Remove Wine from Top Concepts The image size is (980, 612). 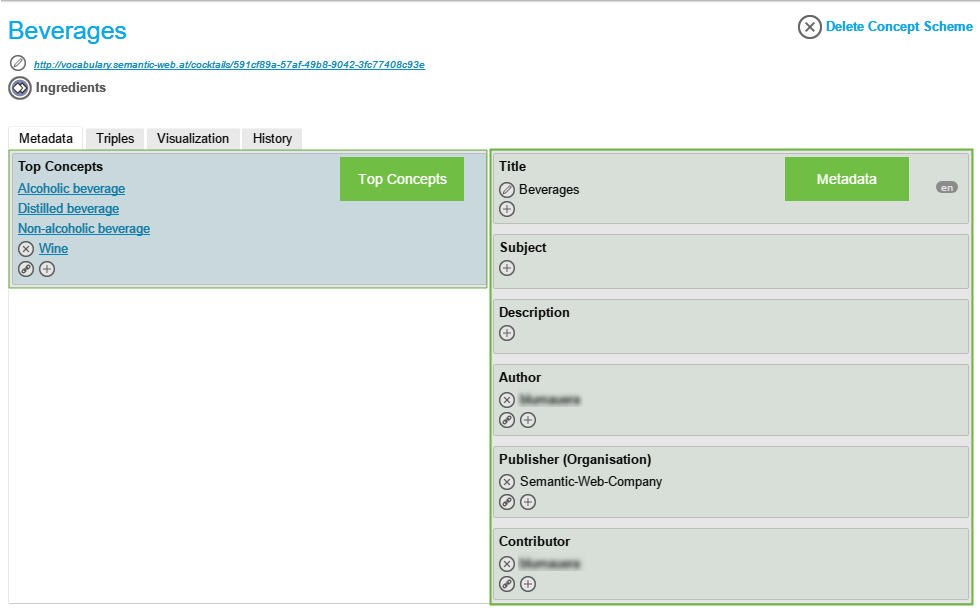pyautogui.click(x=26, y=249)
